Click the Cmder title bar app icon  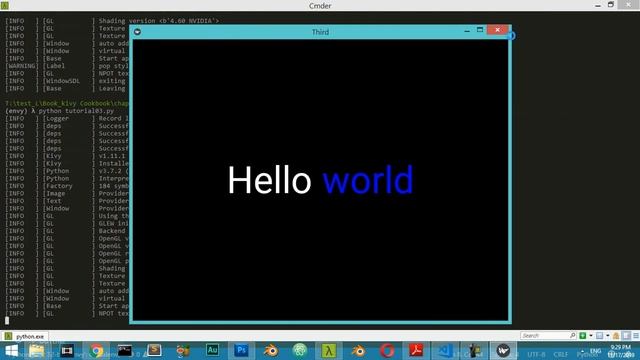(4, 5)
